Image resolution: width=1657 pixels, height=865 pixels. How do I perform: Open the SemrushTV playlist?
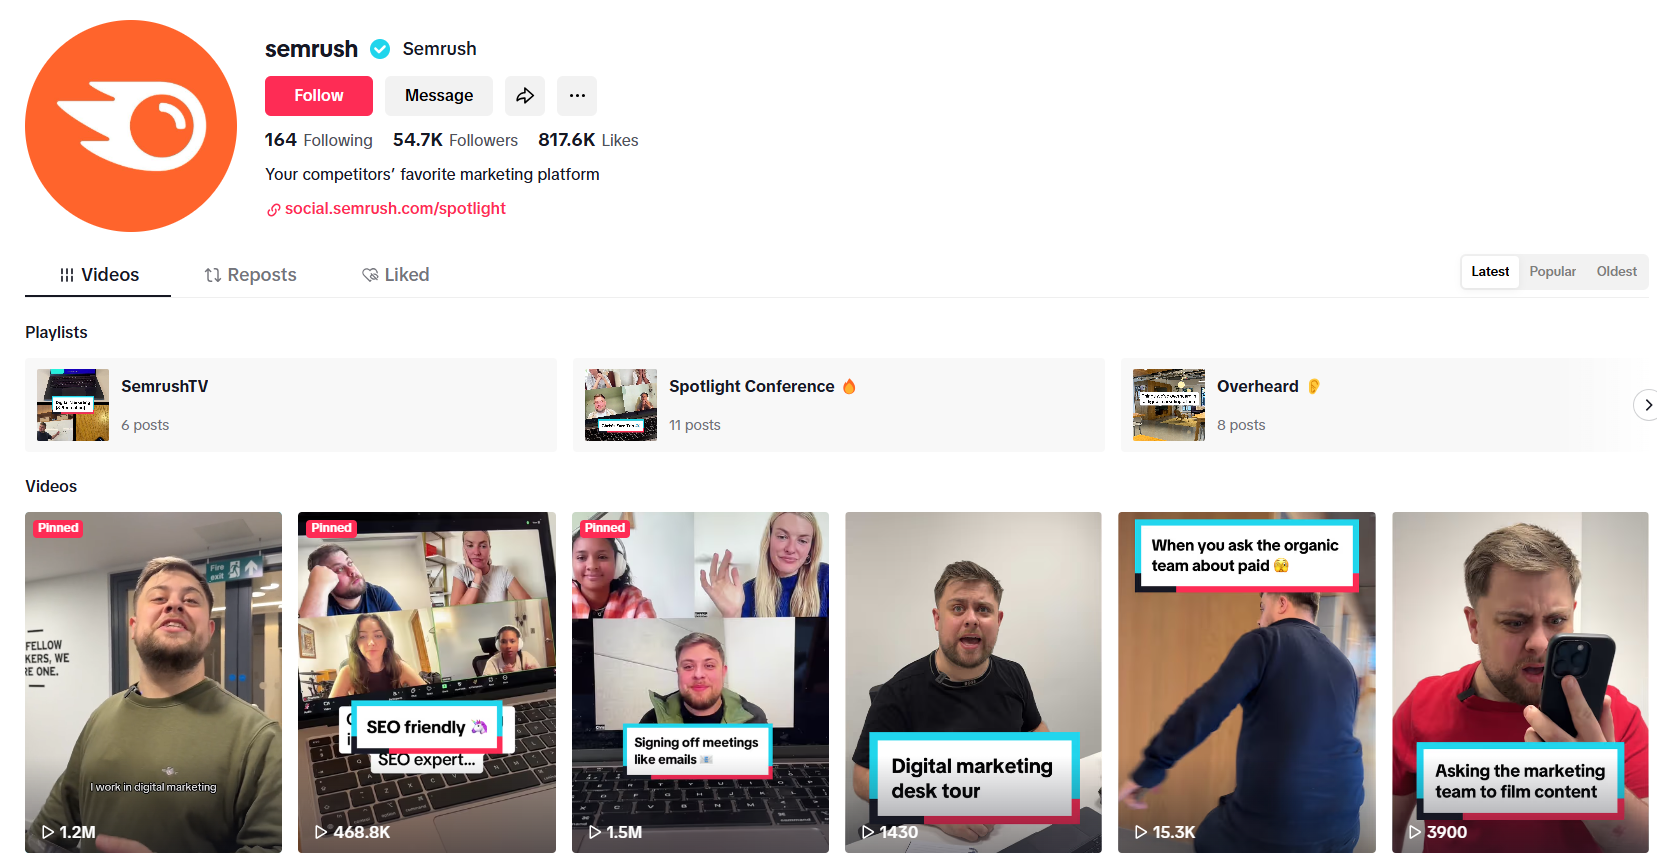coord(291,405)
